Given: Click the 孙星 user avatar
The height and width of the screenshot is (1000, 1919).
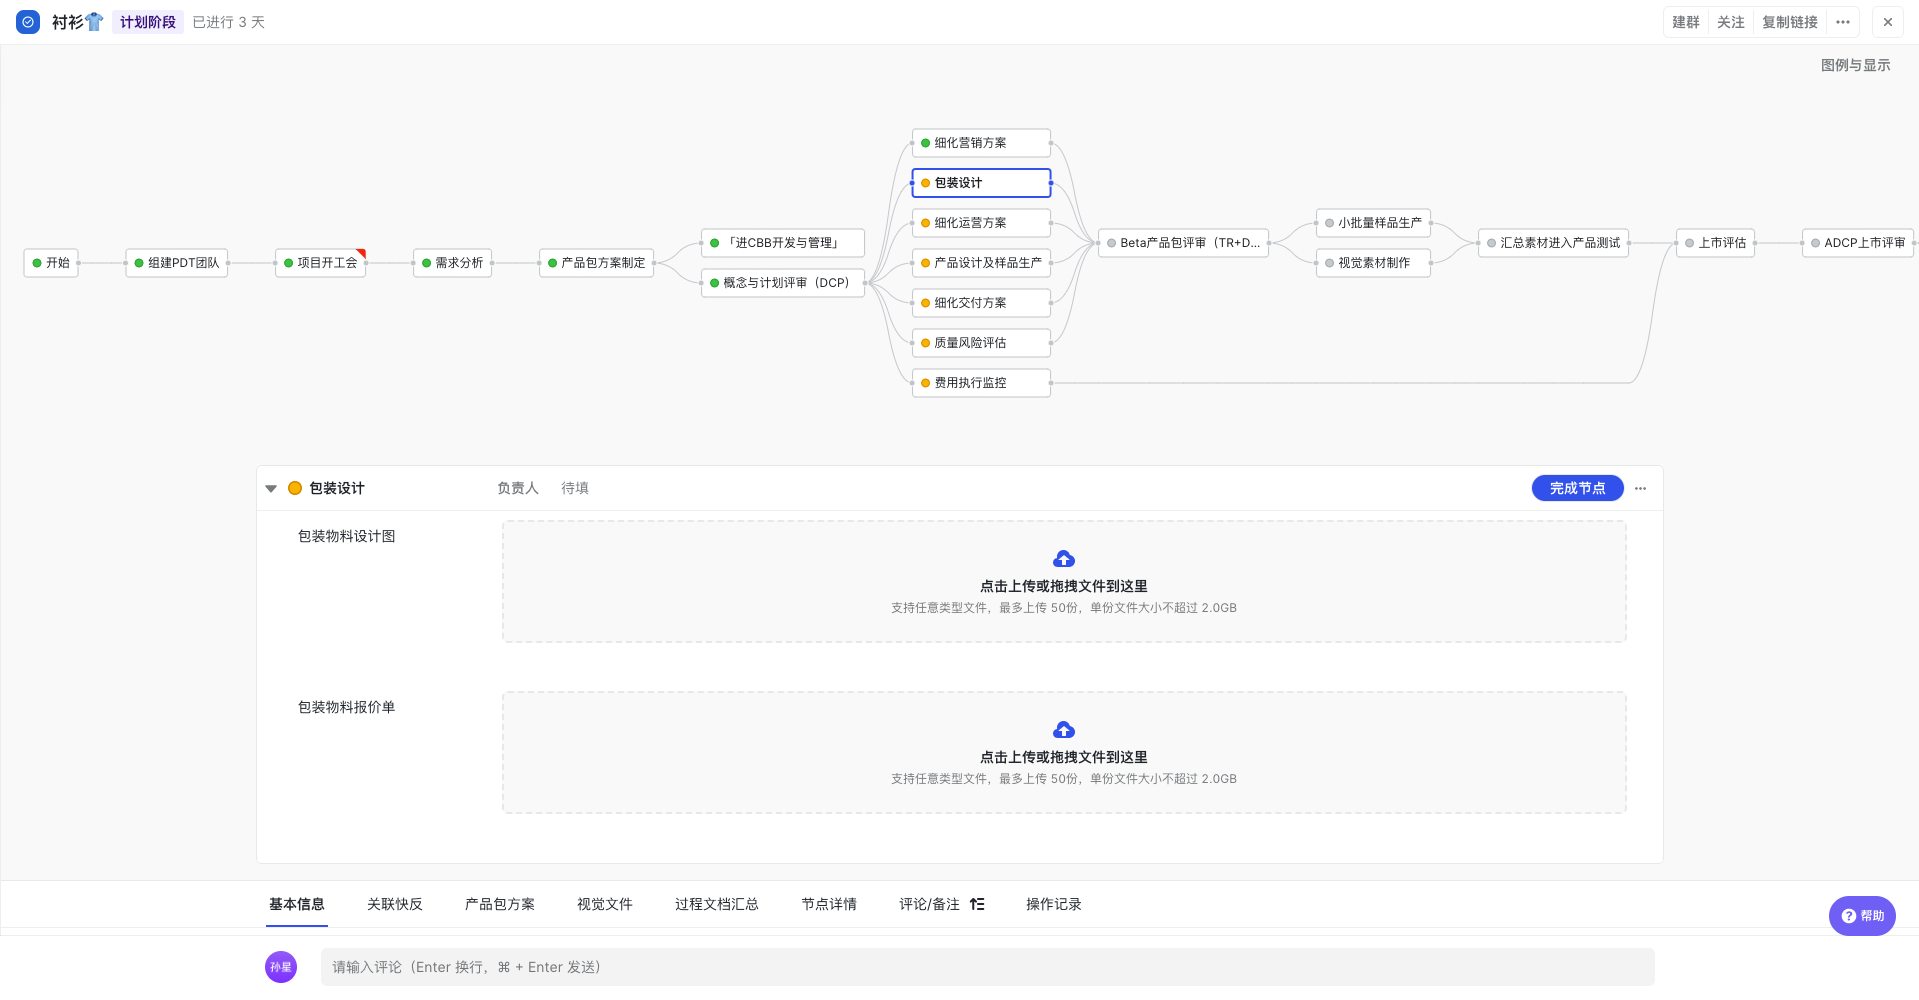Looking at the screenshot, I should point(281,967).
